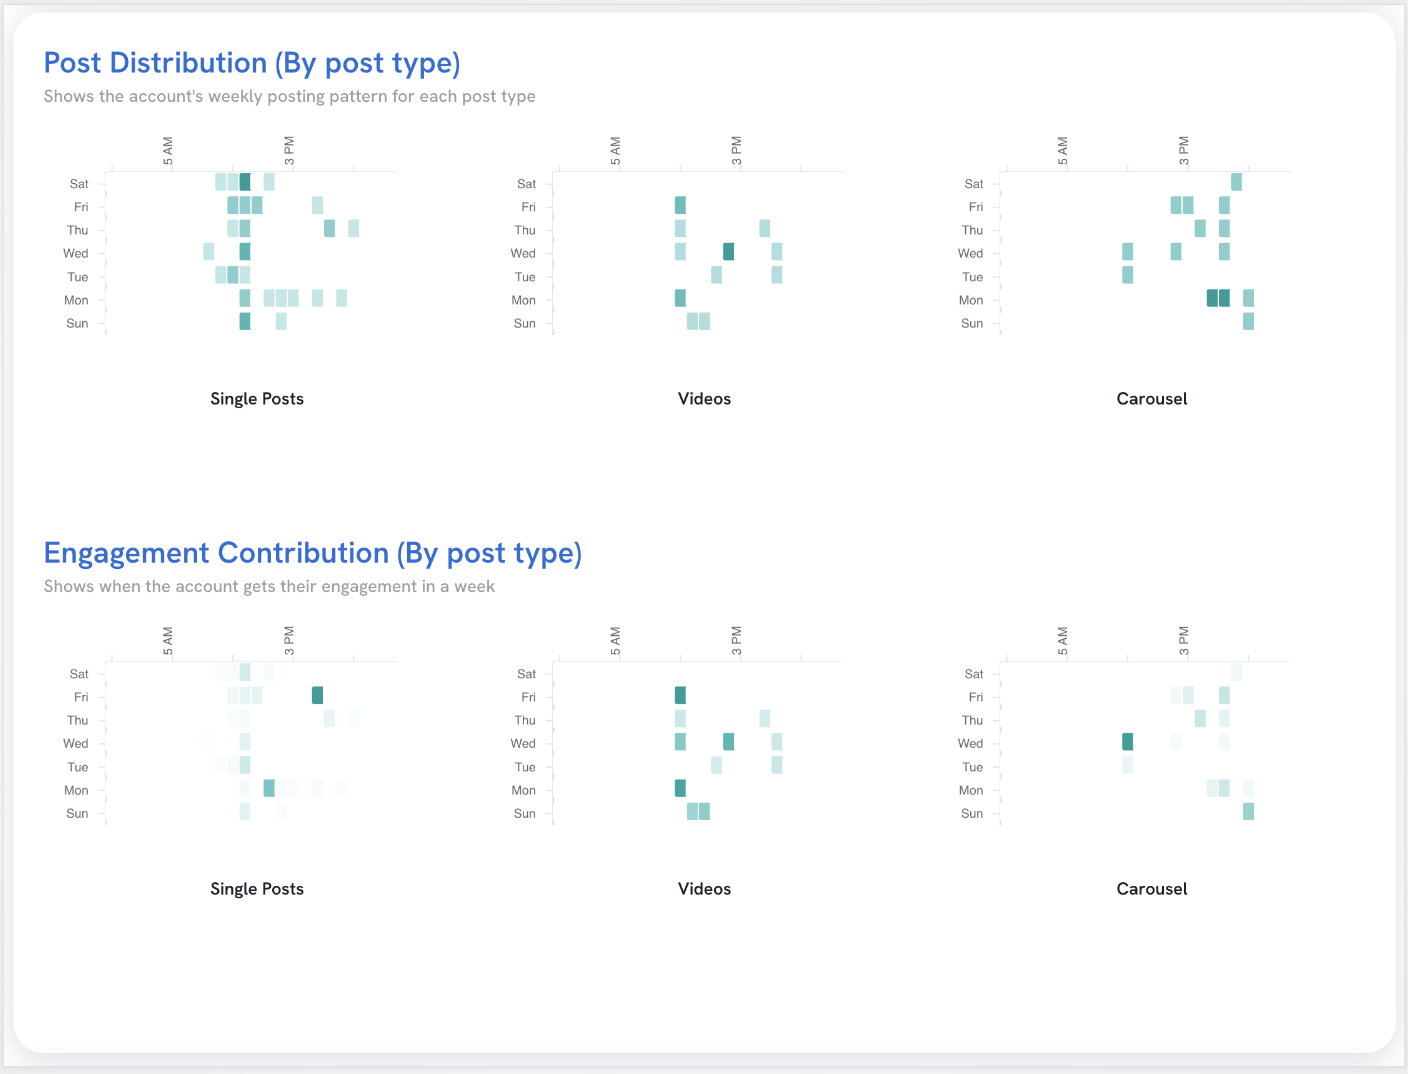Viewport: 1408px width, 1074px height.
Task: Click the Tuesday cell in Carousel distribution heatmap
Action: [1127, 275]
